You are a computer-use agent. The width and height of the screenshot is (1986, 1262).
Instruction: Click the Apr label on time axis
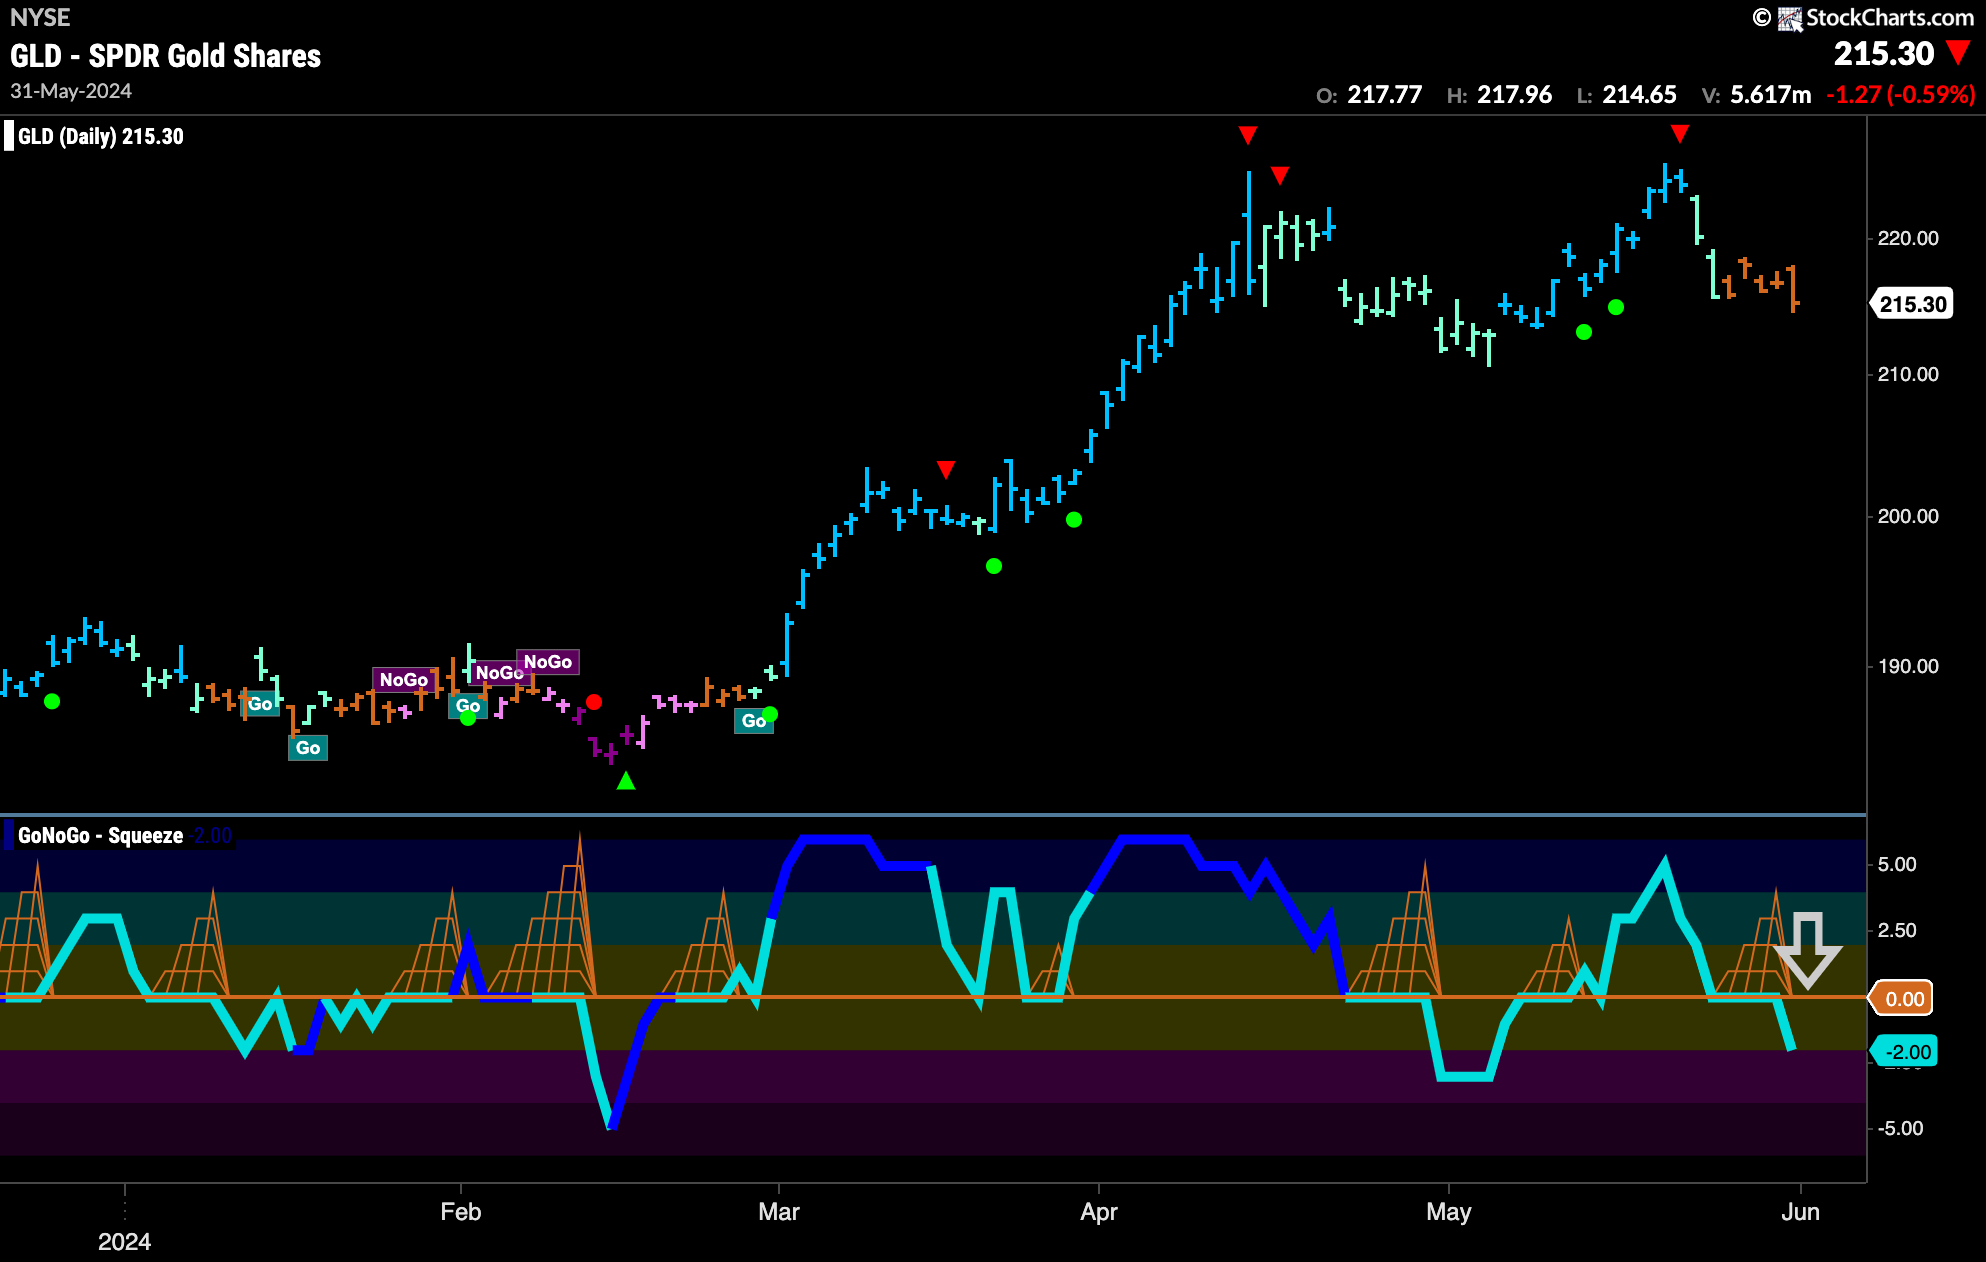point(1099,1212)
